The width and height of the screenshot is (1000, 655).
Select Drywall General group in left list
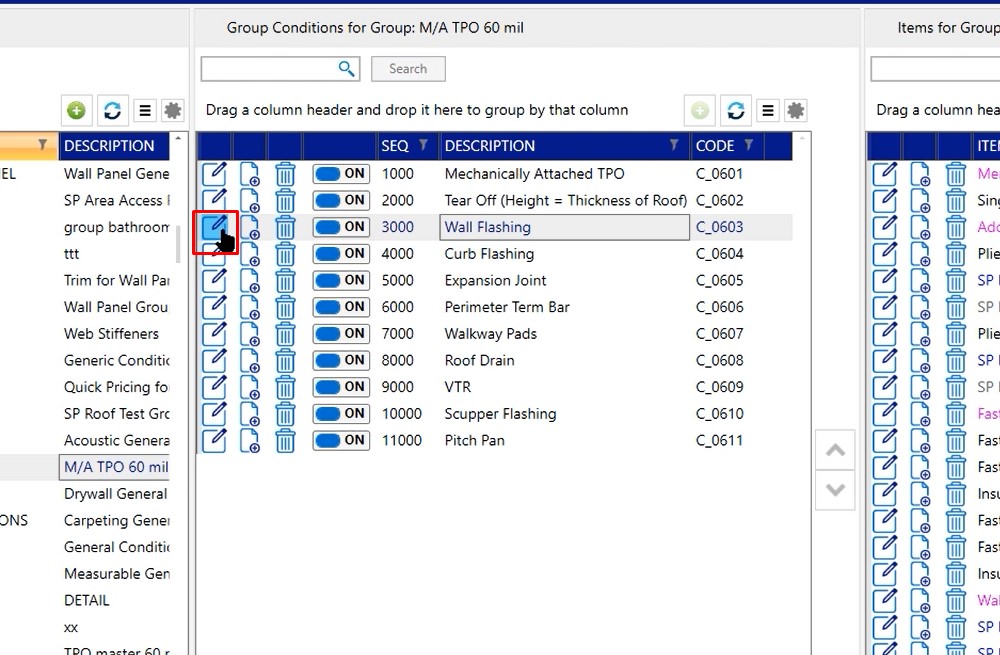coord(115,494)
